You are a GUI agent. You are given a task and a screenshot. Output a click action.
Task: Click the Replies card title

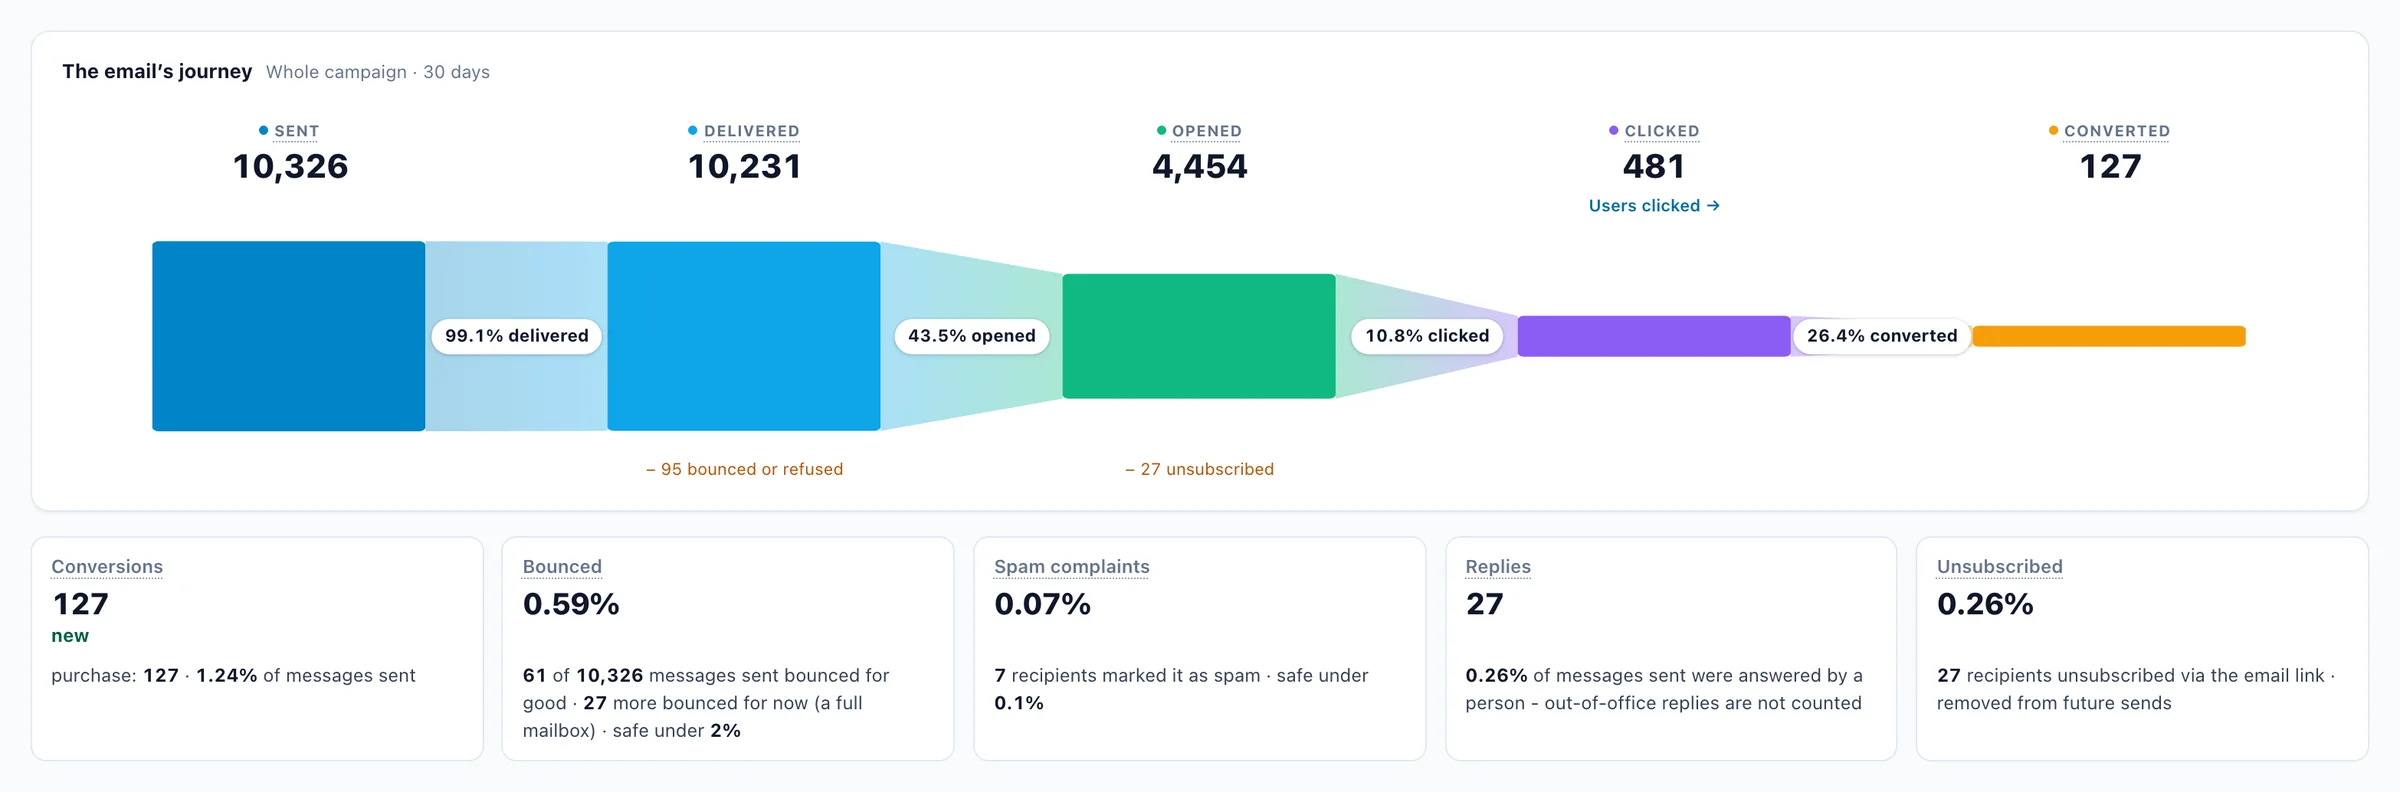1498,567
